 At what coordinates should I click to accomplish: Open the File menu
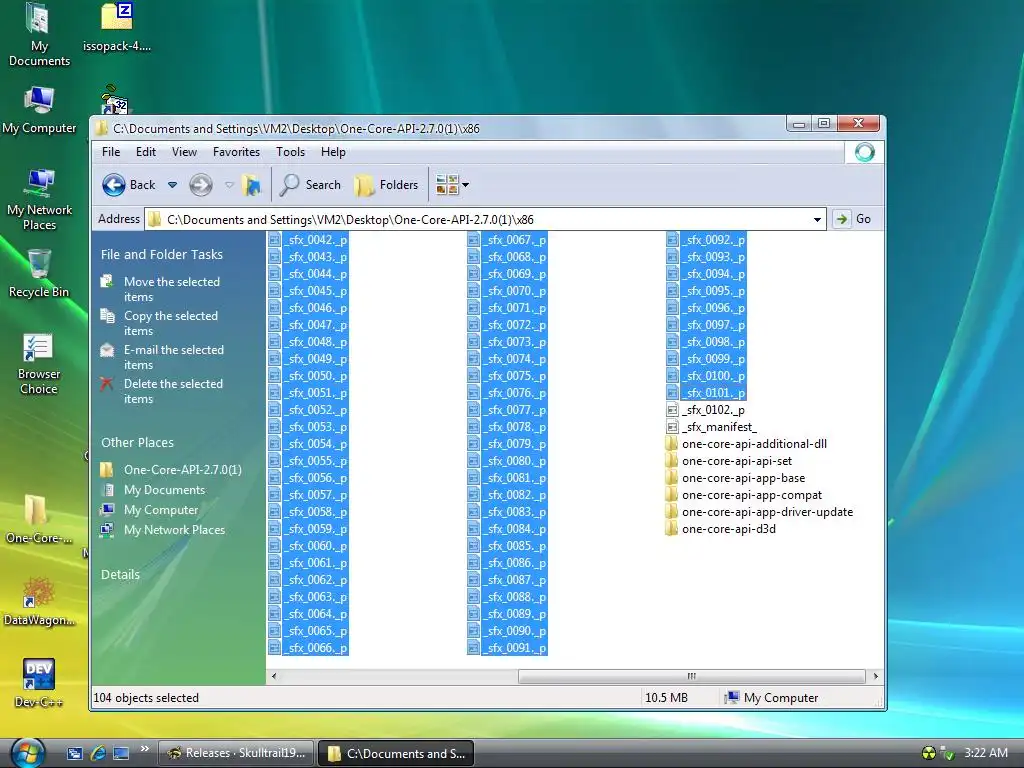click(111, 152)
